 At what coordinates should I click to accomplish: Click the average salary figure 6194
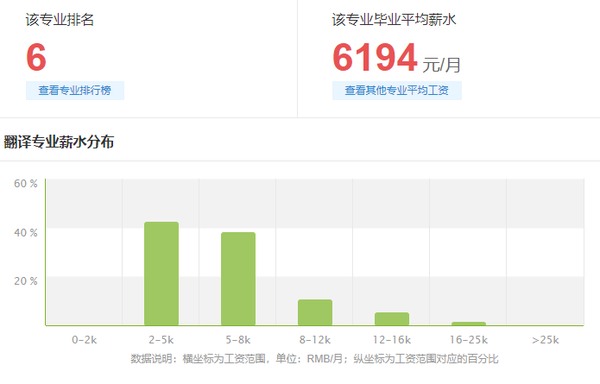(x=375, y=57)
